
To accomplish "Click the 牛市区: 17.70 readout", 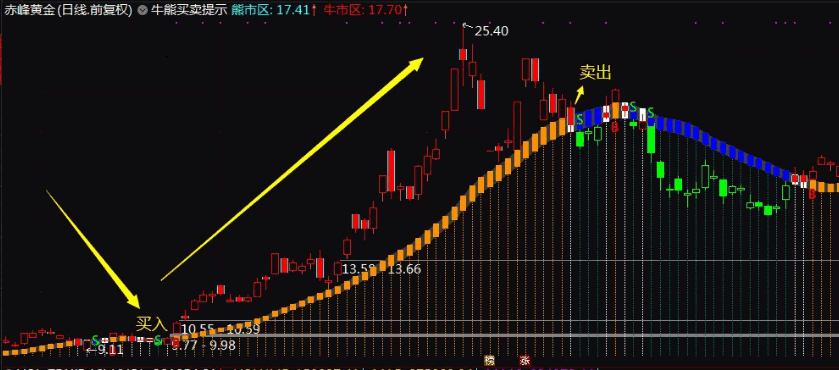I will [365, 10].
